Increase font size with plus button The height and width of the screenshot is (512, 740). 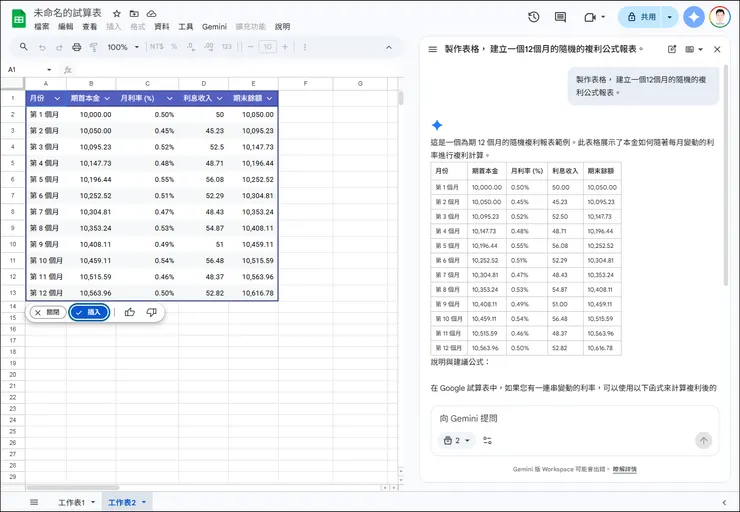(x=285, y=47)
